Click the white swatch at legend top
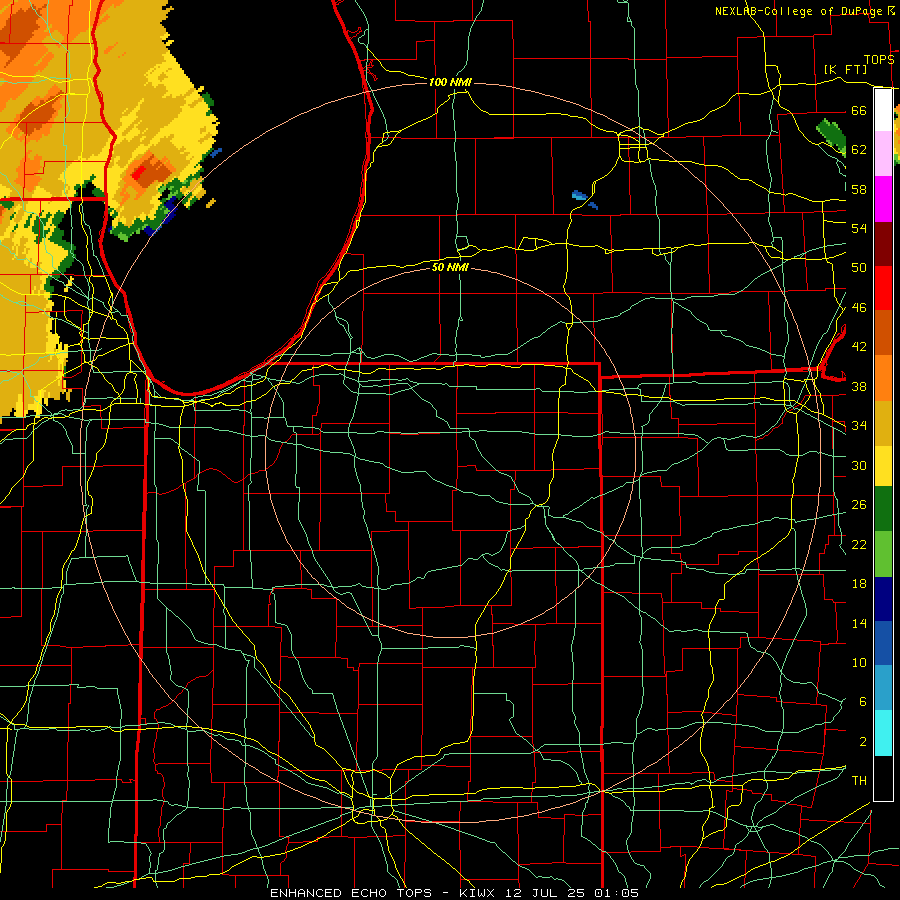This screenshot has width=900, height=900. click(x=883, y=110)
